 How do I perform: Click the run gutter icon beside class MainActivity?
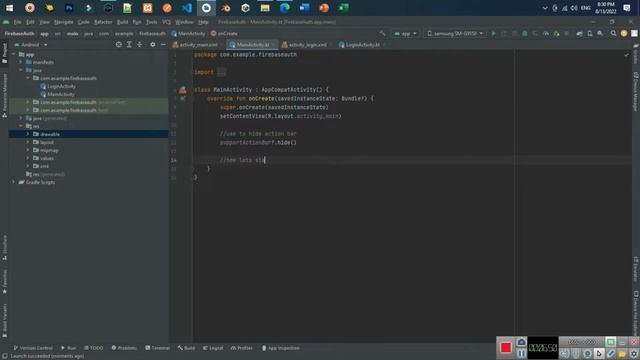click(182, 90)
